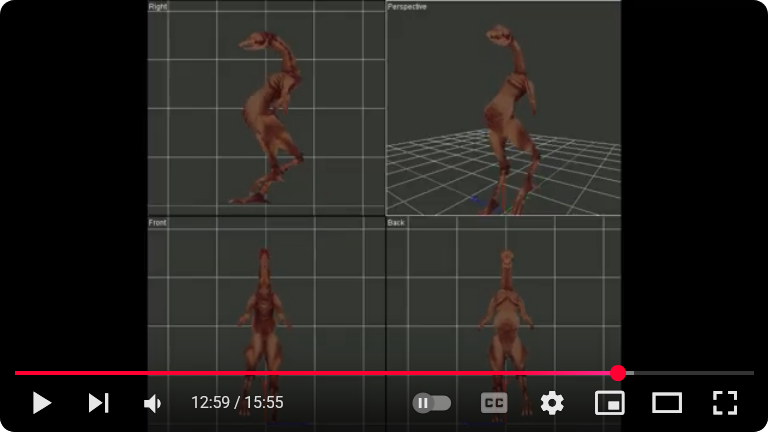Click the creature in the Front viewport
Image resolution: width=768 pixels, height=432 pixels.
click(264, 333)
